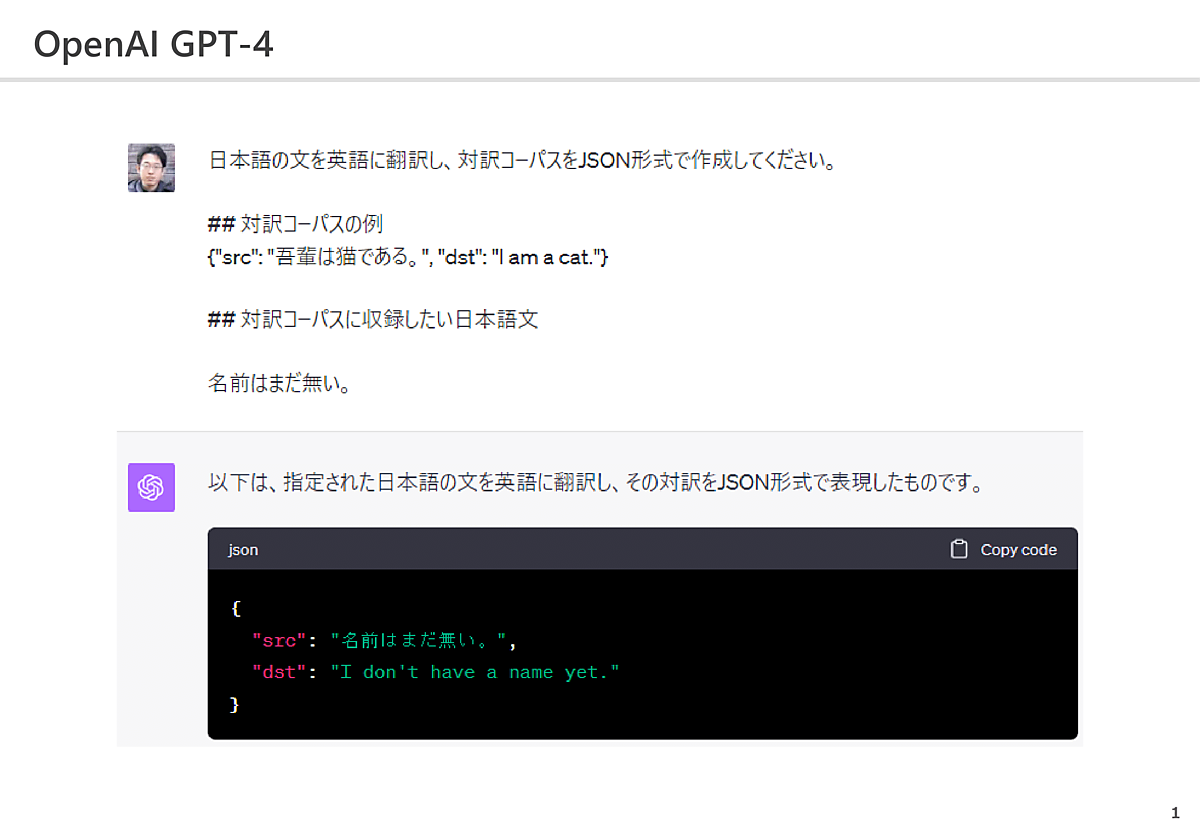
Task: Click the first prompt line mentioning JSON形式
Action: pos(521,160)
